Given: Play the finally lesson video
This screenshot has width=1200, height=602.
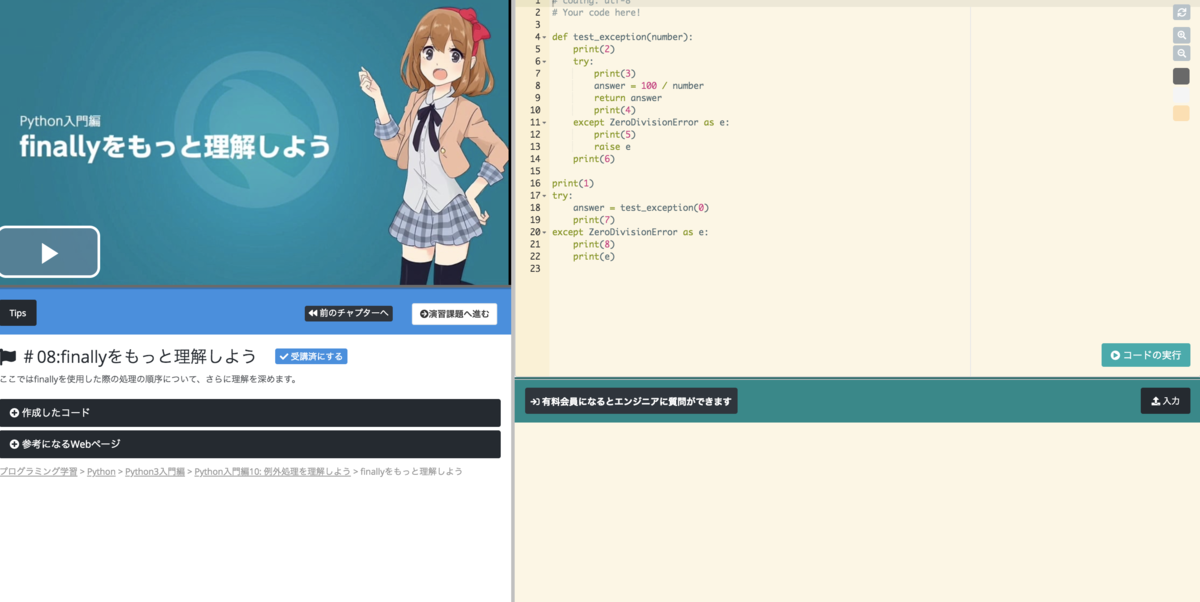Looking at the screenshot, I should click(49, 252).
